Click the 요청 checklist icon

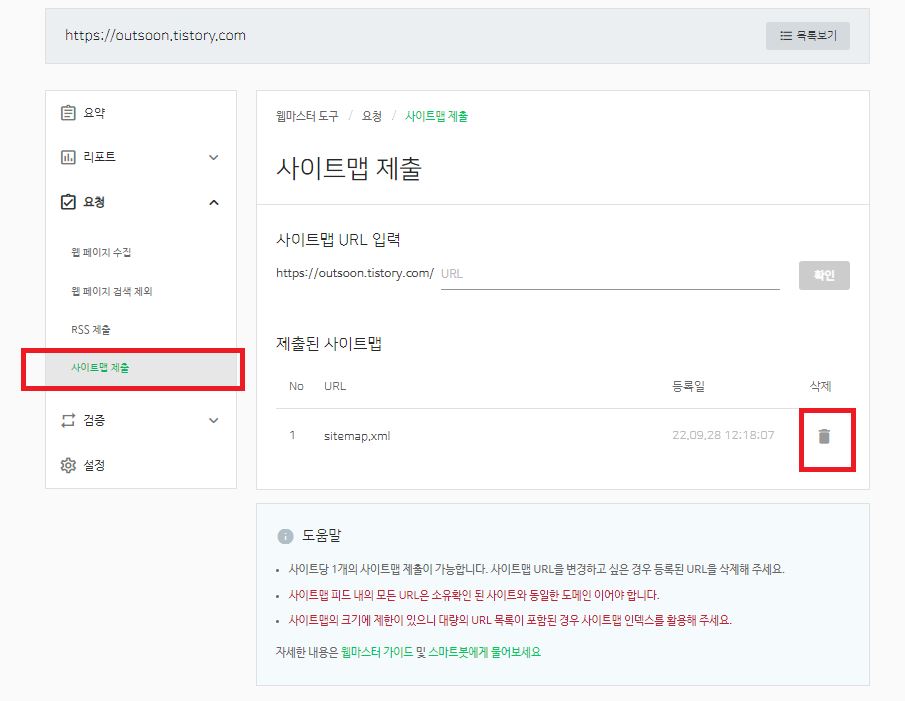[x=68, y=202]
